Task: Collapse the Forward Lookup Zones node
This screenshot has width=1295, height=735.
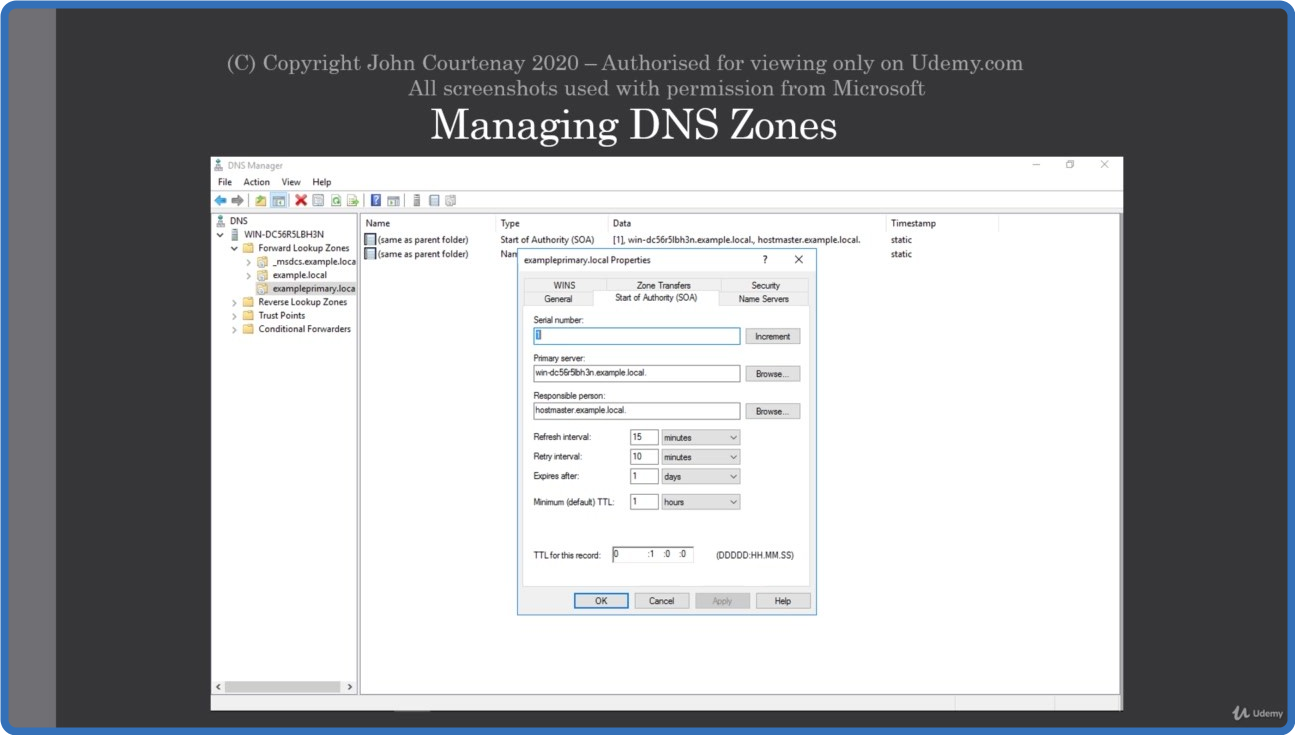Action: (235, 248)
